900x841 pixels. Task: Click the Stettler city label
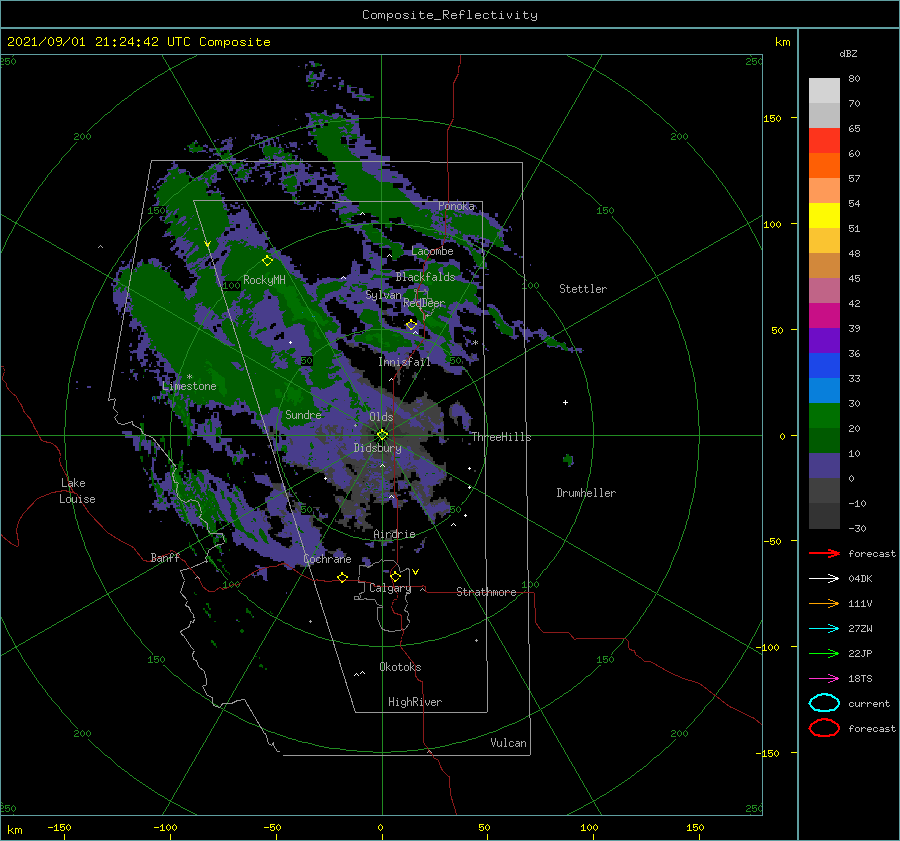coord(583,289)
